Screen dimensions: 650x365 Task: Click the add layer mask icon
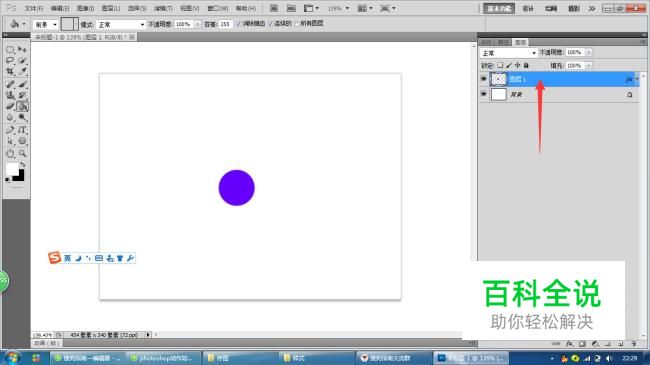(x=582, y=344)
